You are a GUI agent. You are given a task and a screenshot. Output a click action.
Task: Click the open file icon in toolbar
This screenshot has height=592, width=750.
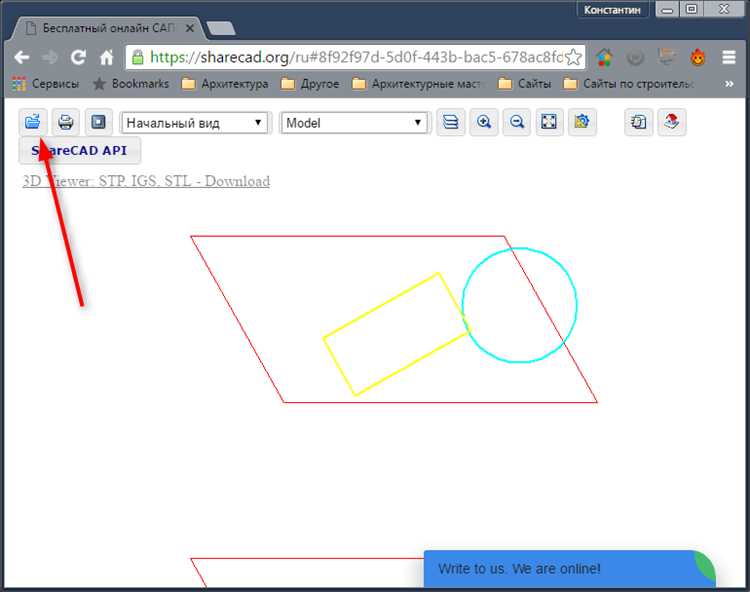click(x=33, y=123)
